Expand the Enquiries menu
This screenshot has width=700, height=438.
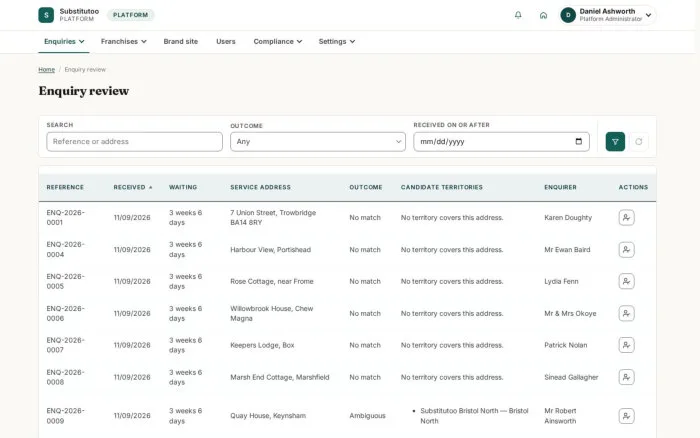tap(64, 42)
